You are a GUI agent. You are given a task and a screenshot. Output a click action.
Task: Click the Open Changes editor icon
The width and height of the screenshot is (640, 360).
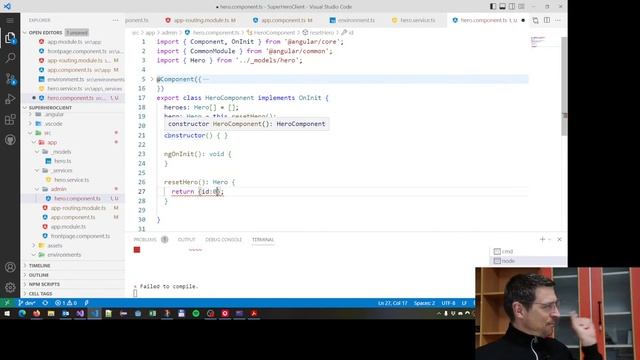536,20
